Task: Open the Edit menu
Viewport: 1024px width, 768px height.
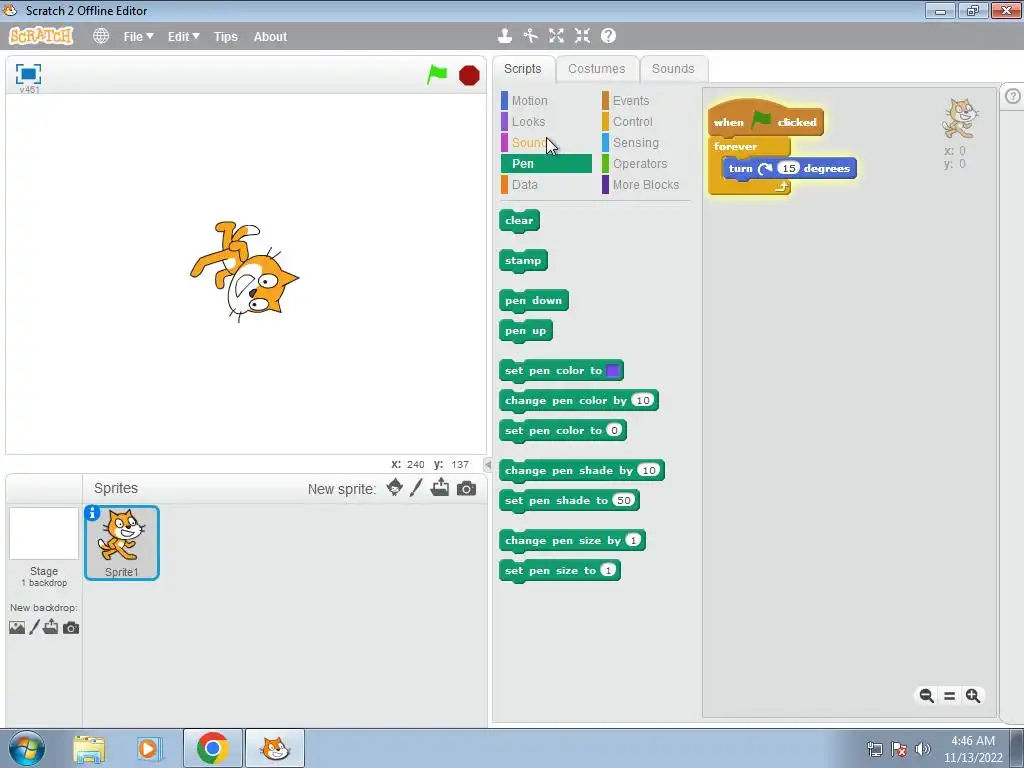Action: click(x=184, y=37)
